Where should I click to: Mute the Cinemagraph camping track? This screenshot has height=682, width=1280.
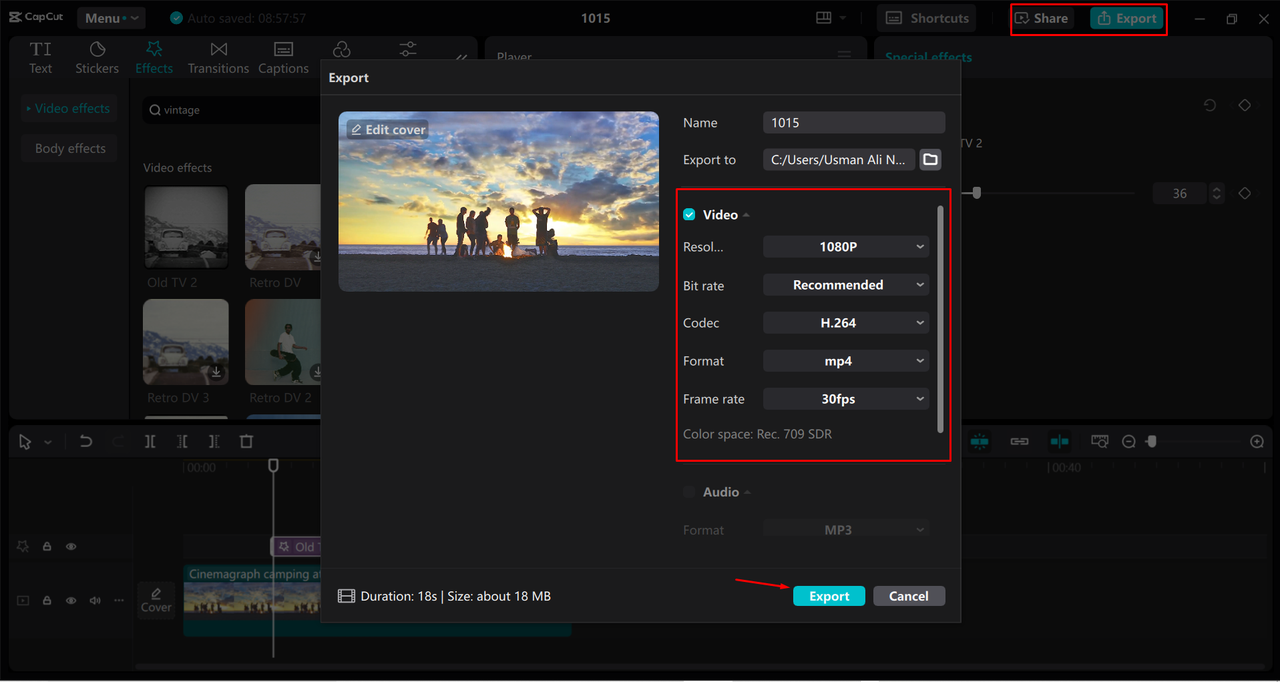point(94,600)
